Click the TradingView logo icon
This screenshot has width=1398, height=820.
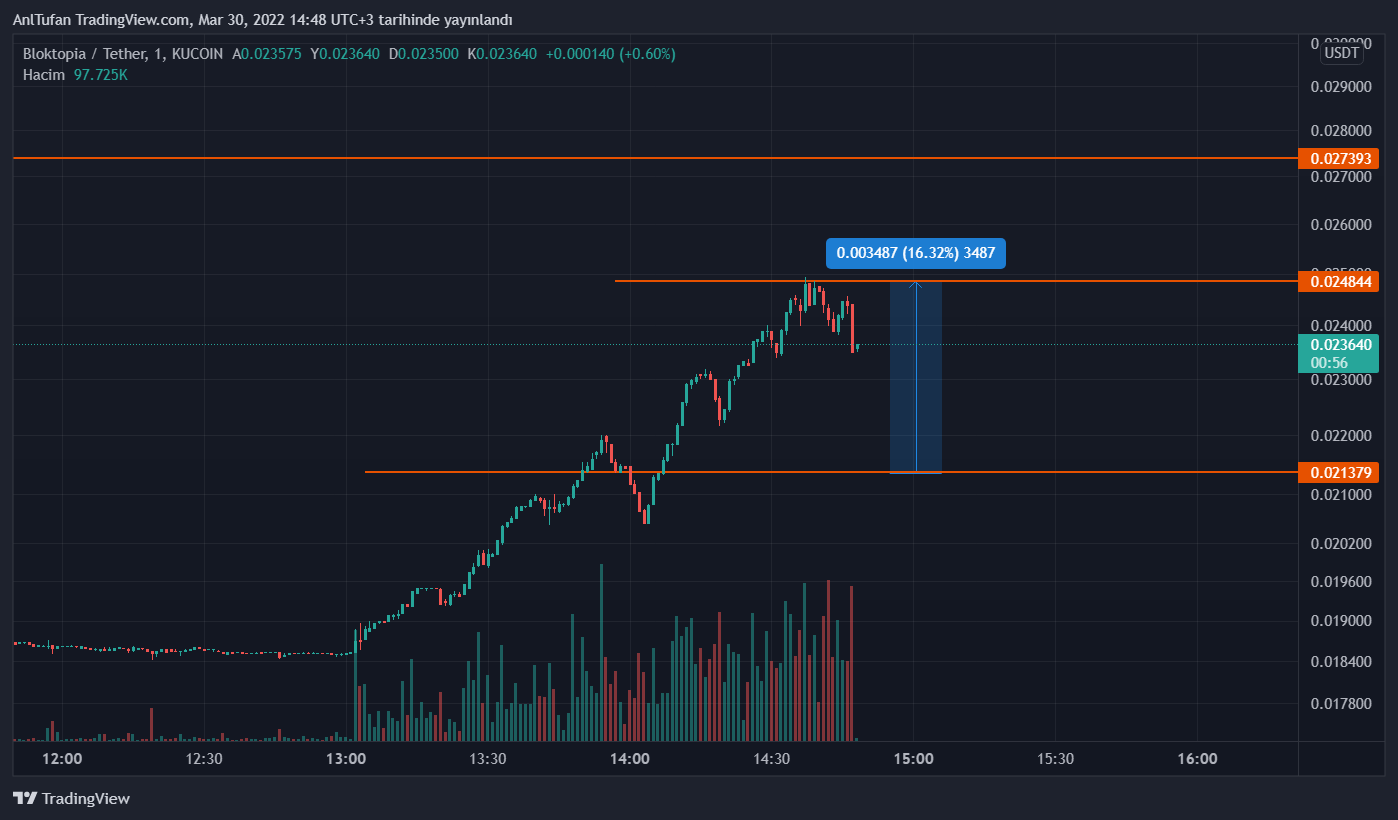pos(25,798)
